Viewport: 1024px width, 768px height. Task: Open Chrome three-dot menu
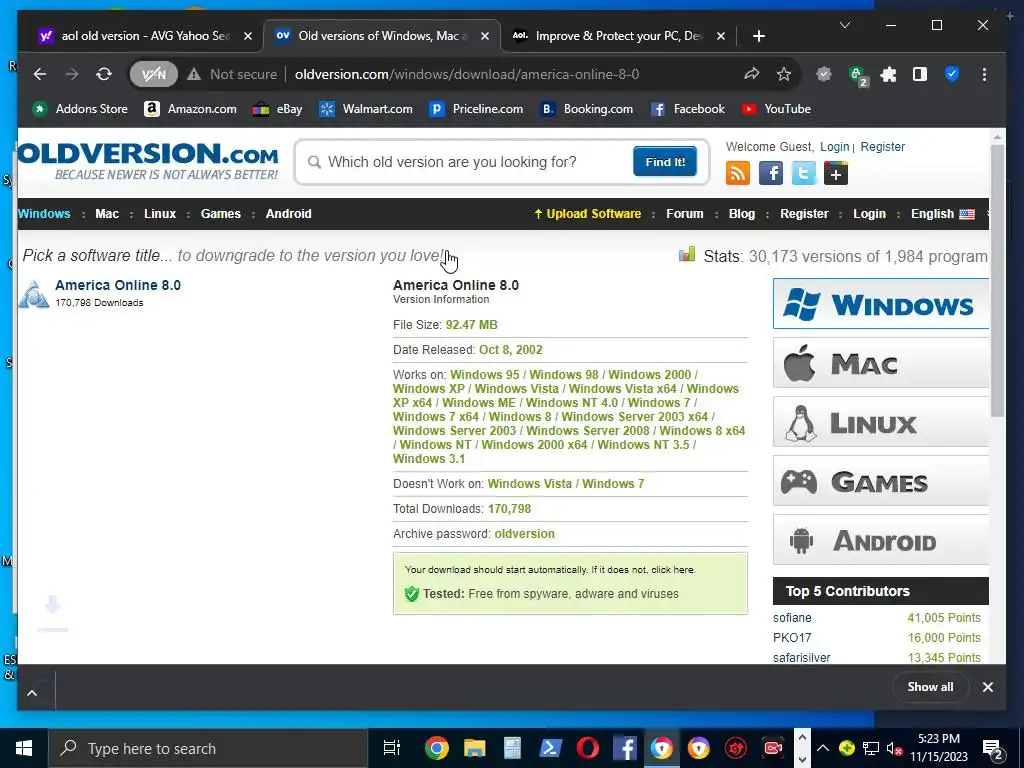coord(984,74)
